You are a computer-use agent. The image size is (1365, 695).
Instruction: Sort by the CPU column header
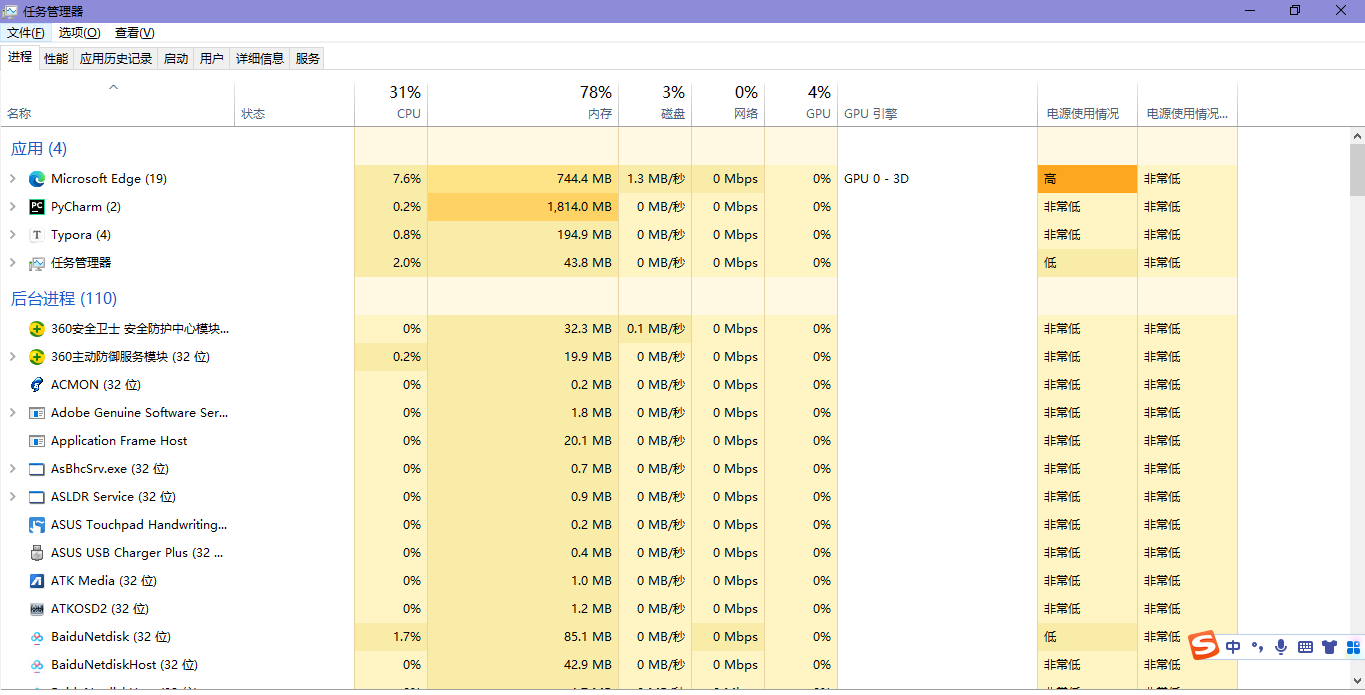(408, 114)
